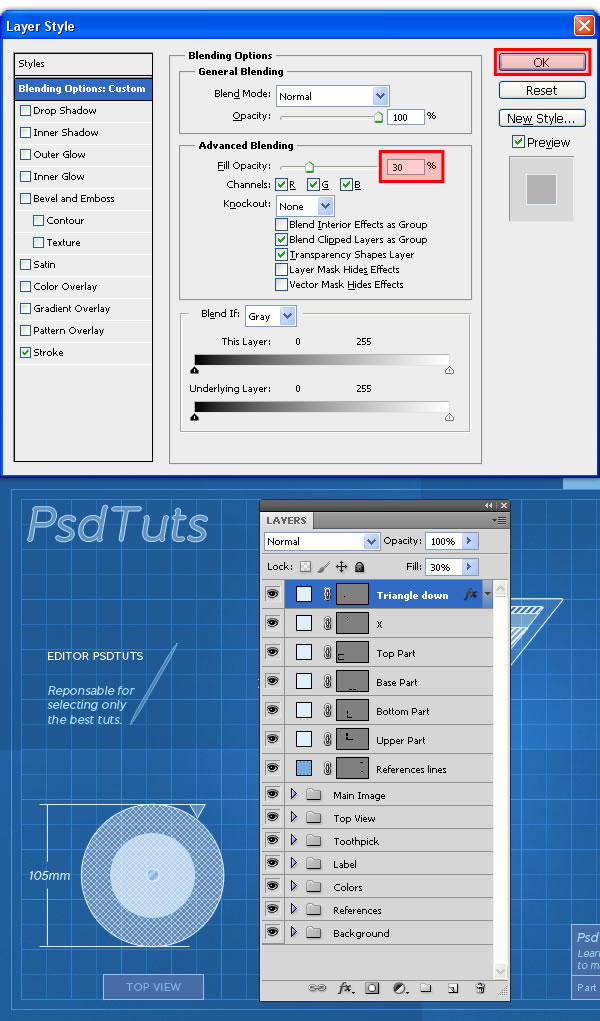Screen dimensions: 600x1021
Task: Check Layer Mask Hides Effects
Action: coord(281,270)
